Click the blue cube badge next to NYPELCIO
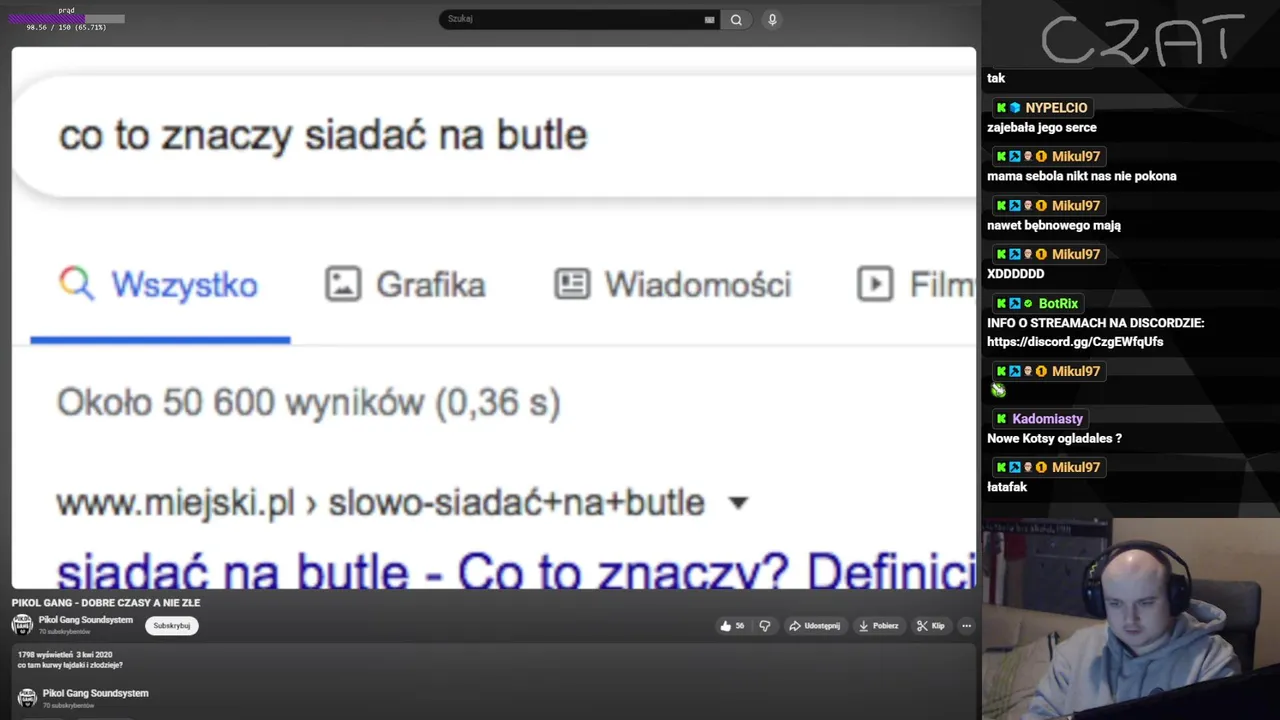The height and width of the screenshot is (720, 1280). (1015, 108)
